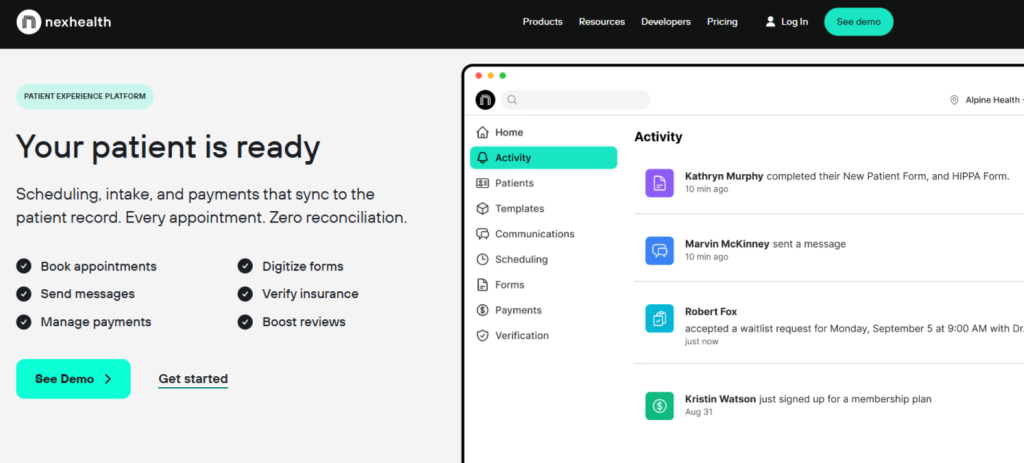Screen dimensions: 1024x463
Task: Click the search input field in the app mockup
Action: click(x=575, y=100)
